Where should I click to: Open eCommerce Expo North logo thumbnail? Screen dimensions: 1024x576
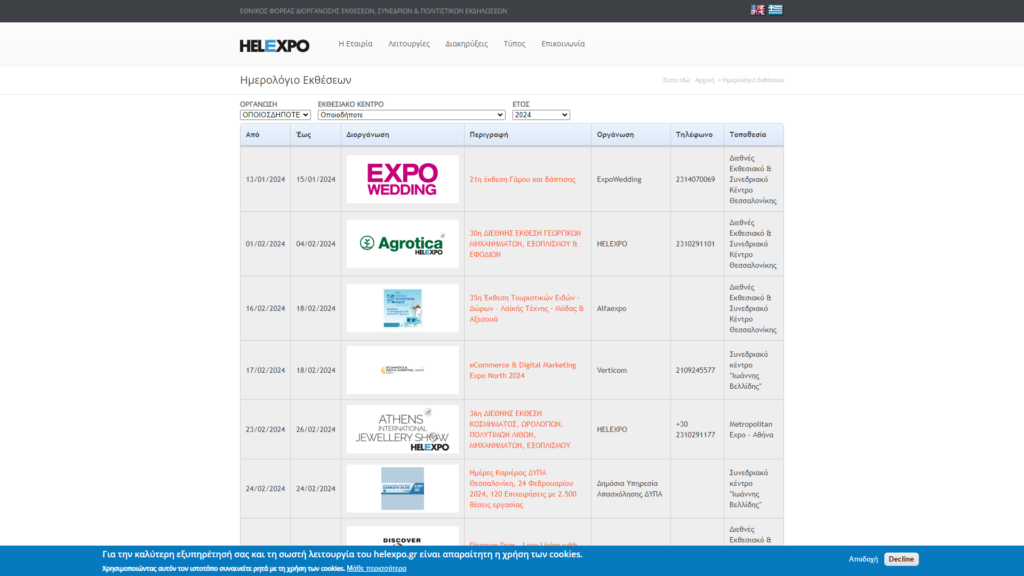coord(402,370)
